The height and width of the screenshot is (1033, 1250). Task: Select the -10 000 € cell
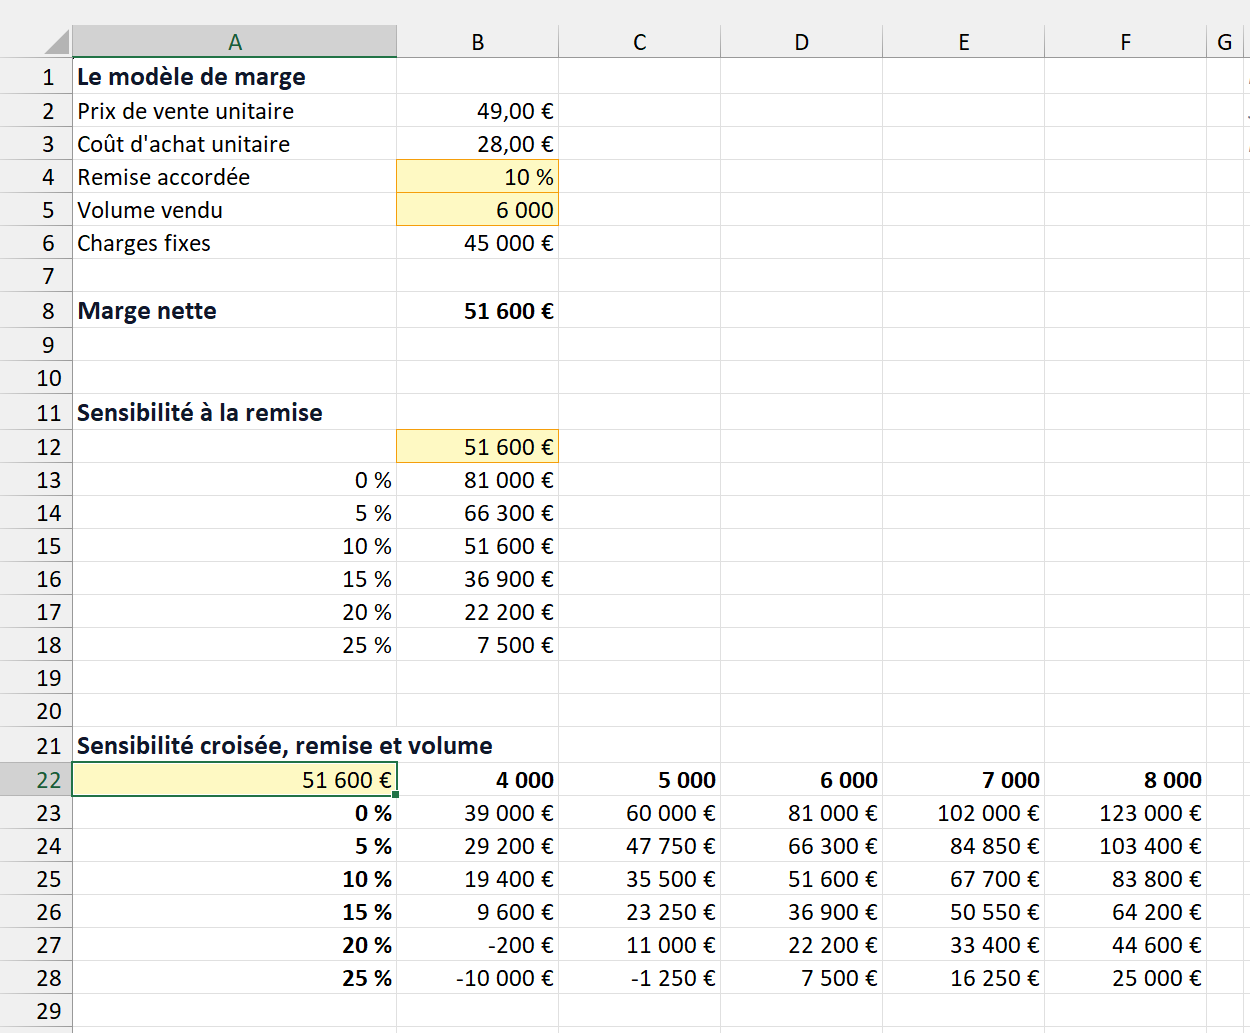coord(478,978)
